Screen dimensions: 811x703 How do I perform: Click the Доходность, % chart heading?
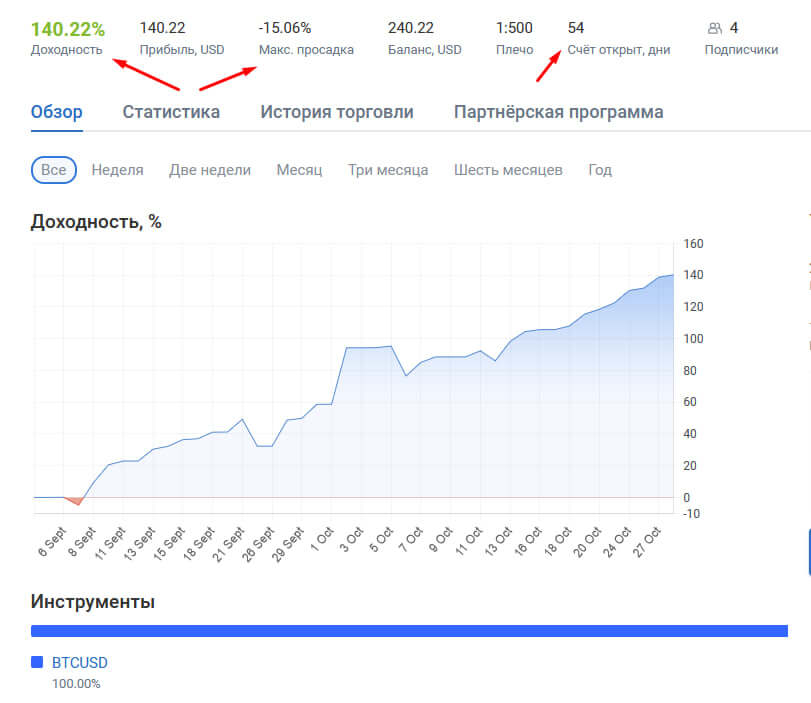click(96, 222)
